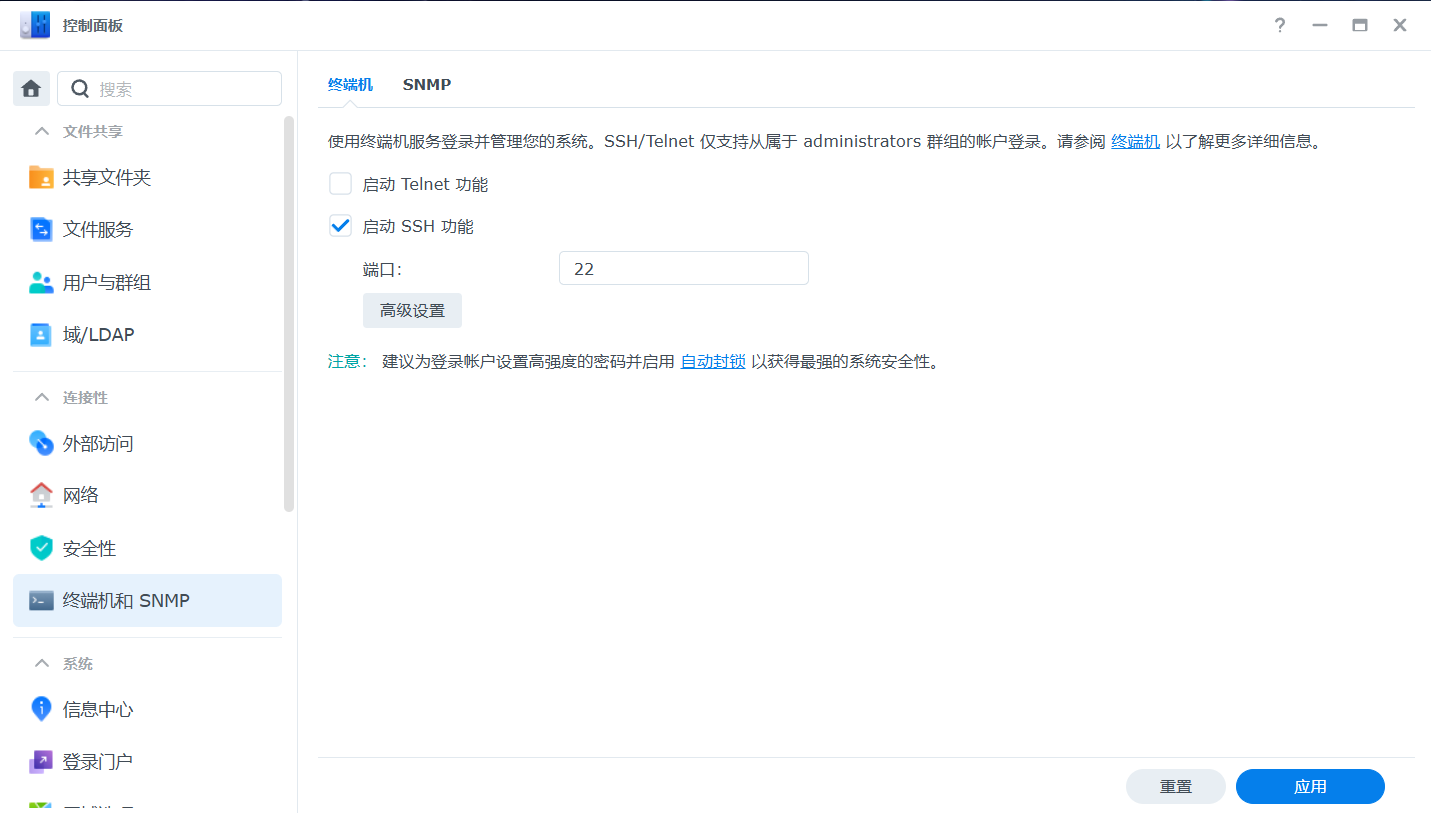Open Network (网络) icon

coord(41,495)
